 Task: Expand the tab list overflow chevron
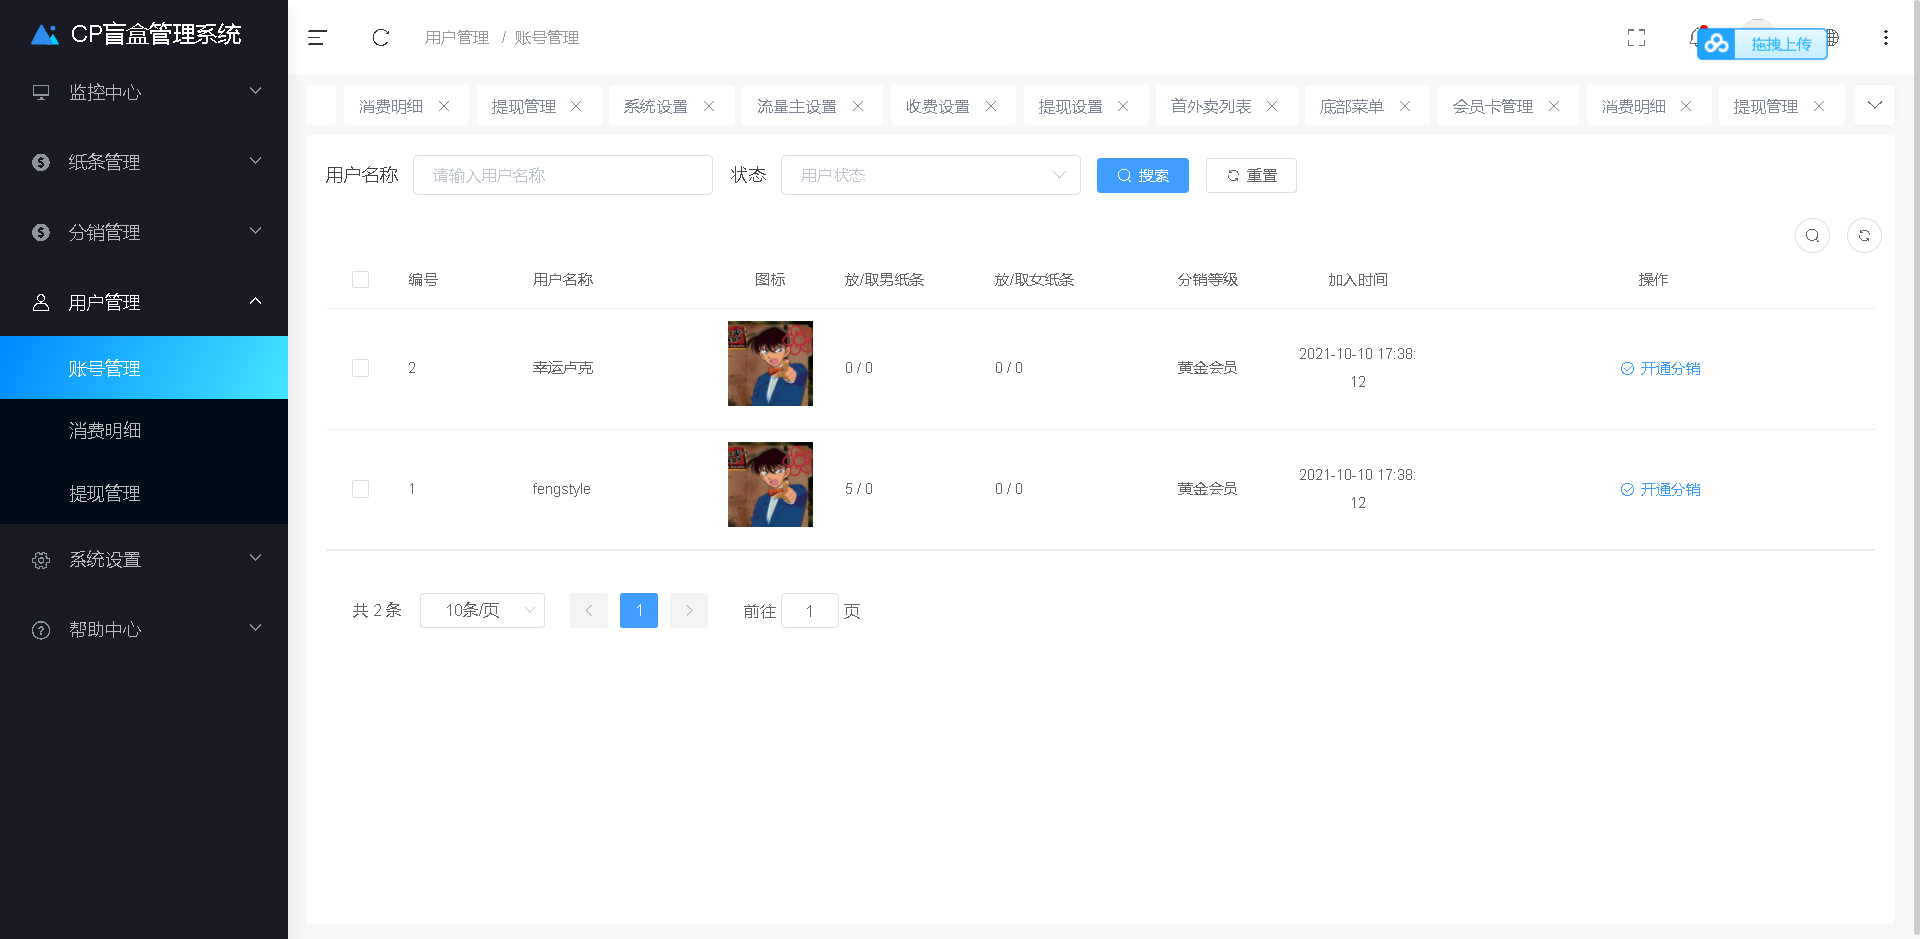click(1874, 105)
